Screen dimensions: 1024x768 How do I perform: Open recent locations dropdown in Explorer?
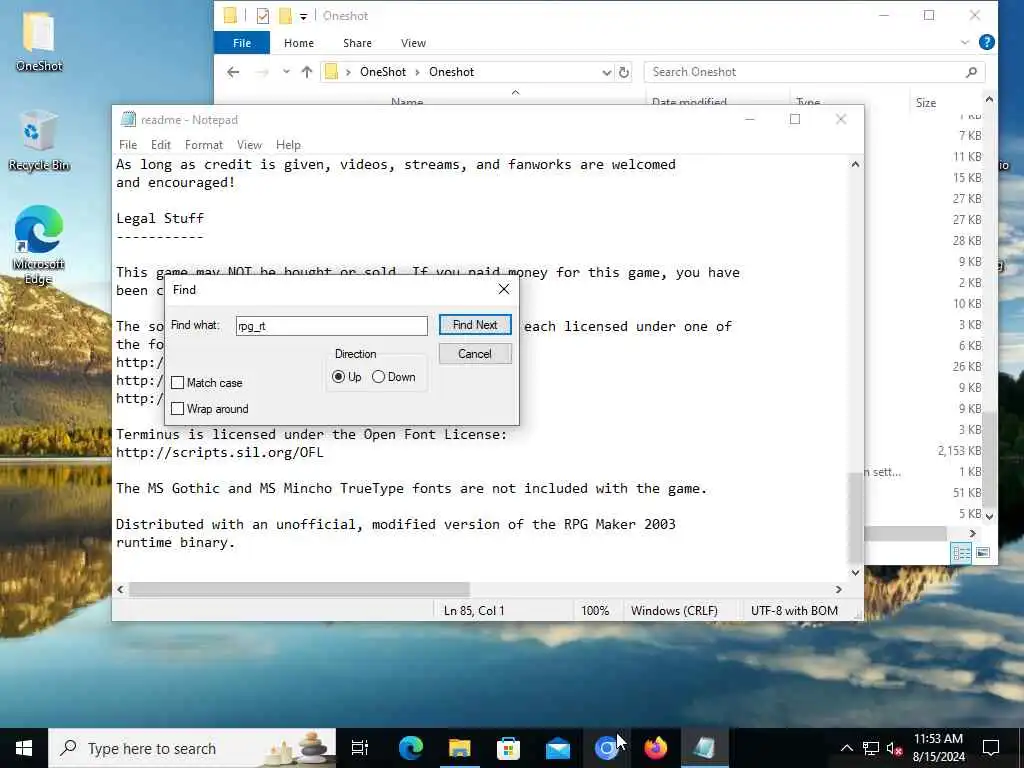tap(286, 72)
